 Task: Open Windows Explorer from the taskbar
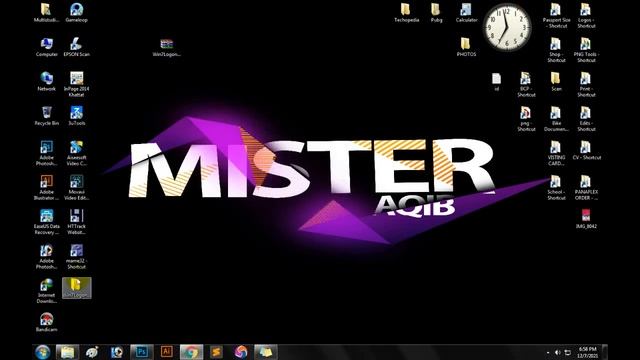tap(67, 352)
